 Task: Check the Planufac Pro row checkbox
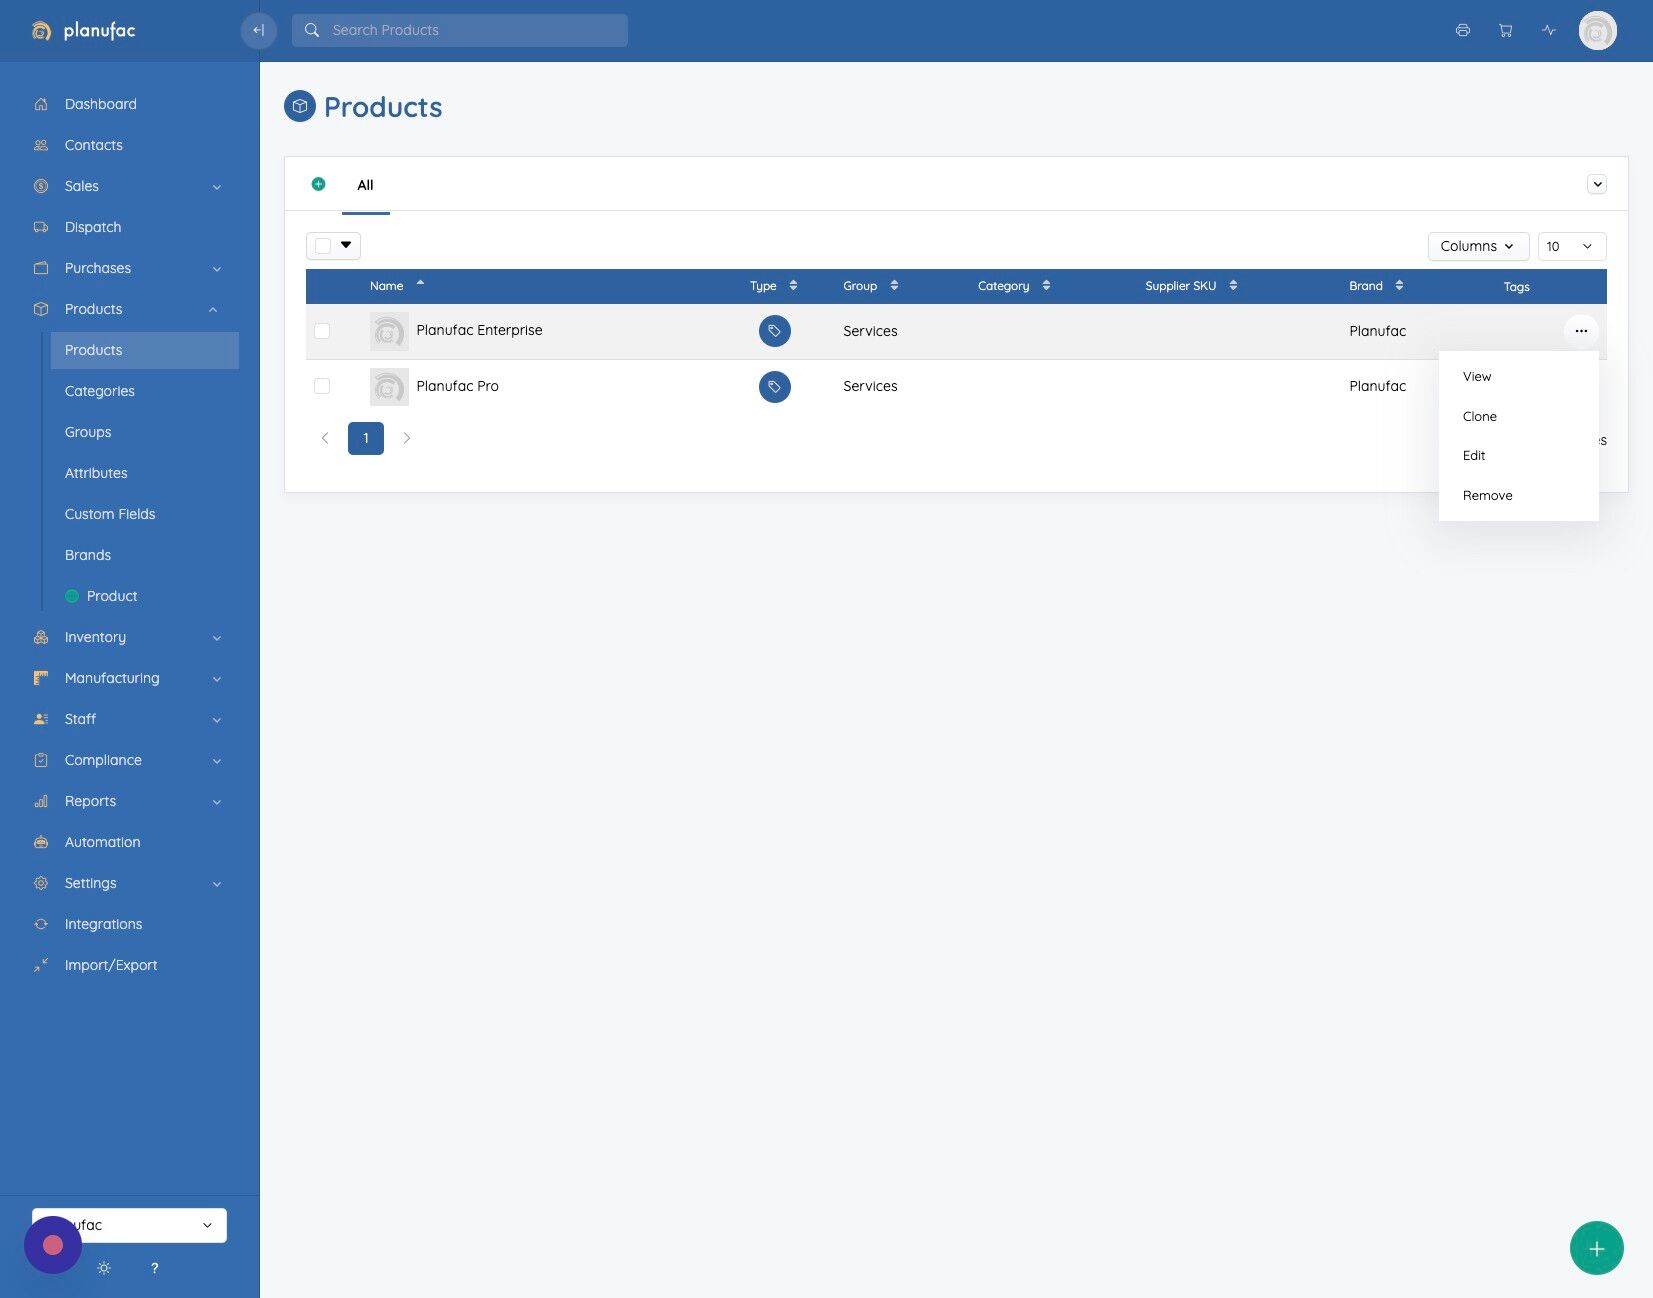(x=322, y=386)
